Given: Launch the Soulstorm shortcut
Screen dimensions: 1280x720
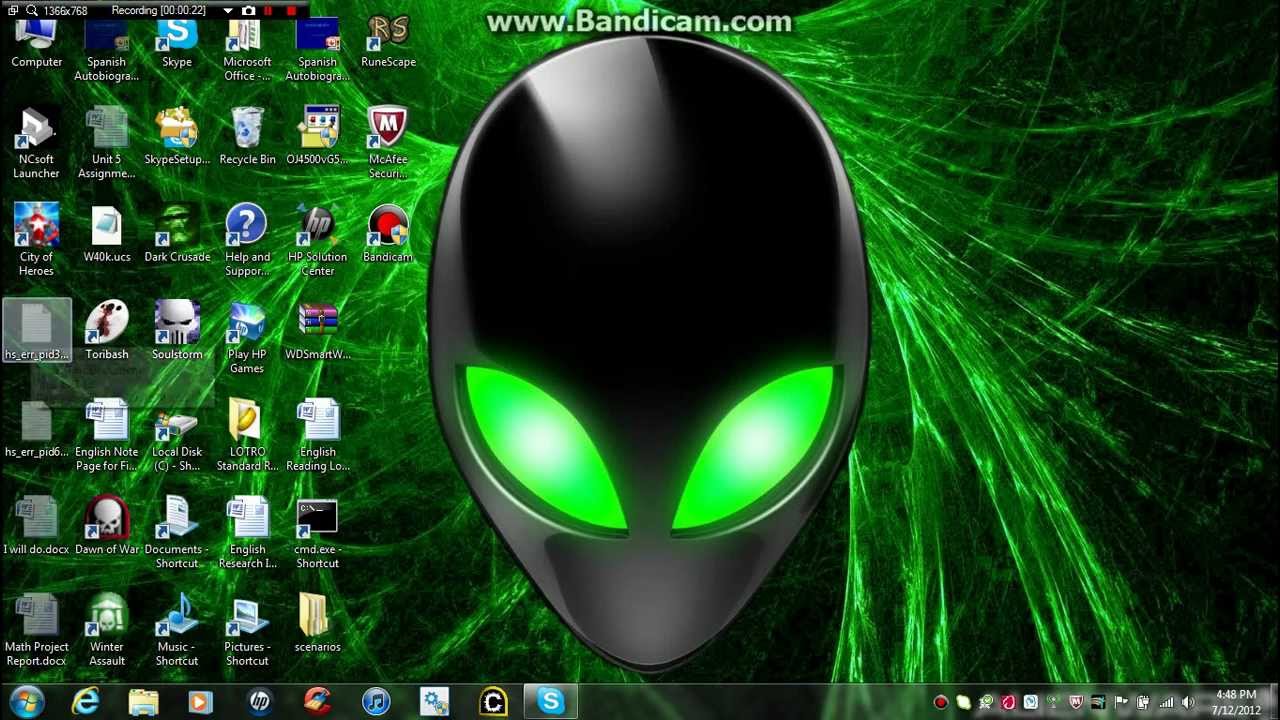Looking at the screenshot, I should pyautogui.click(x=177, y=331).
